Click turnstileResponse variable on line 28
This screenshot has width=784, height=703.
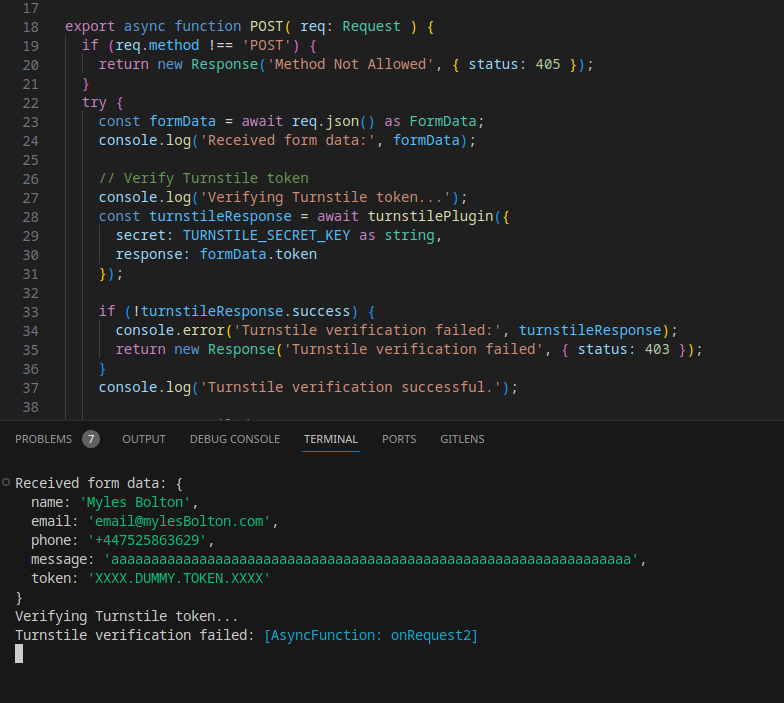(x=220, y=216)
